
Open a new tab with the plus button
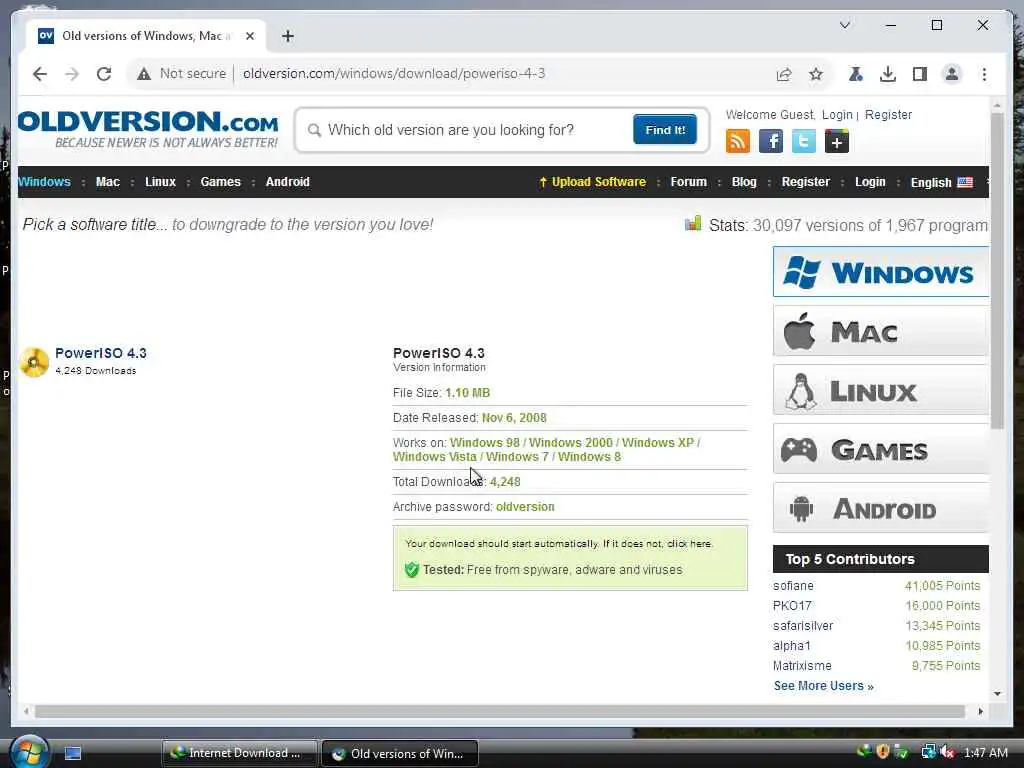287,36
